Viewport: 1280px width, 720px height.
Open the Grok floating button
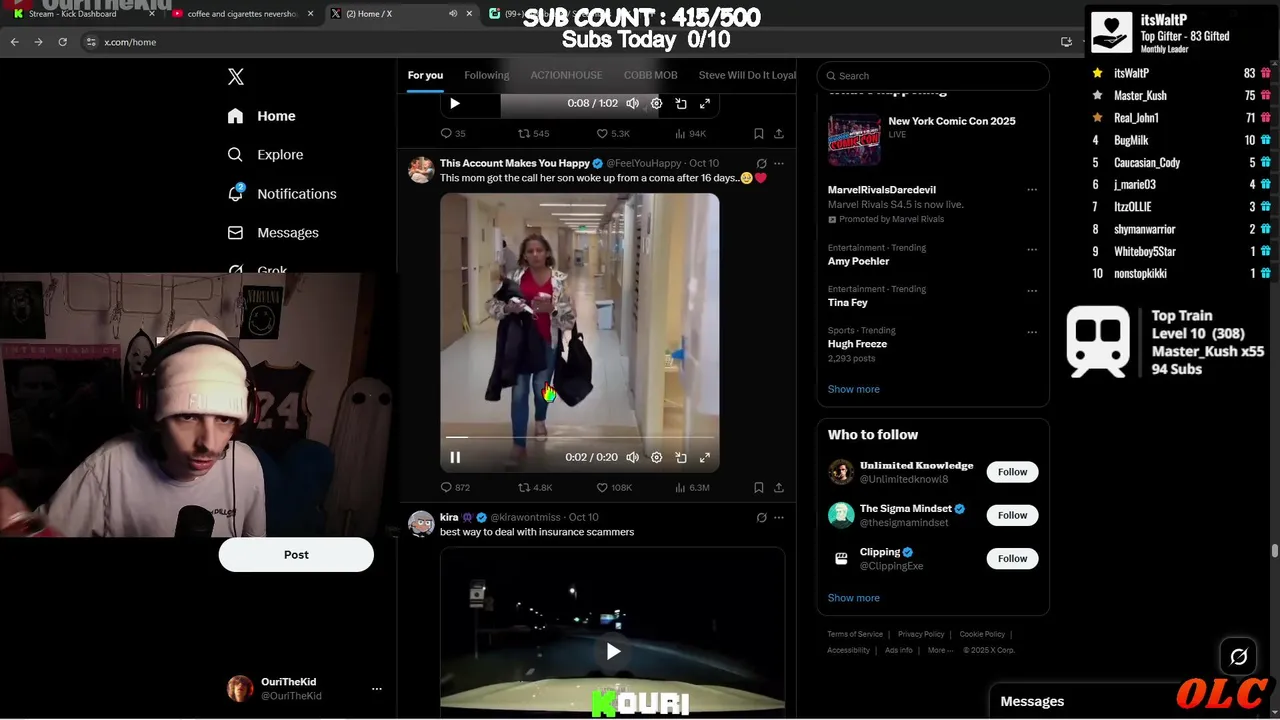[1239, 657]
